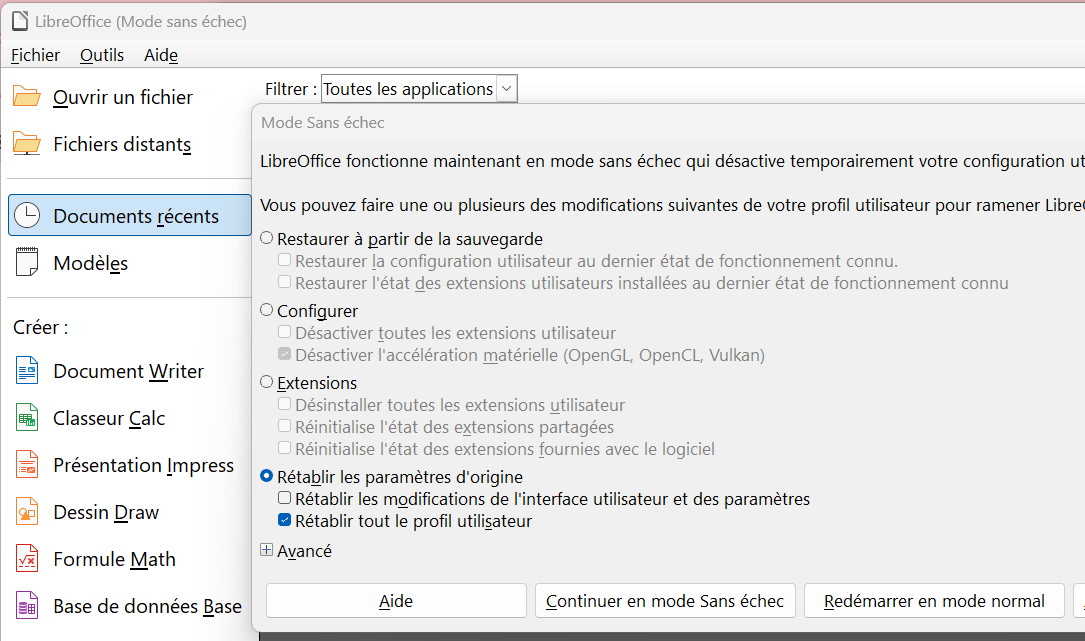Create a new Base de données Base
This screenshot has width=1085, height=641.
(x=147, y=606)
